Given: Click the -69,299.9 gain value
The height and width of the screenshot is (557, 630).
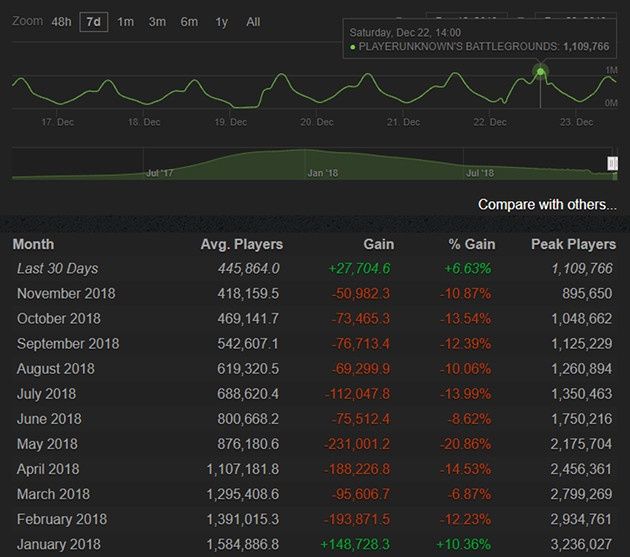Looking at the screenshot, I should pos(361,369).
